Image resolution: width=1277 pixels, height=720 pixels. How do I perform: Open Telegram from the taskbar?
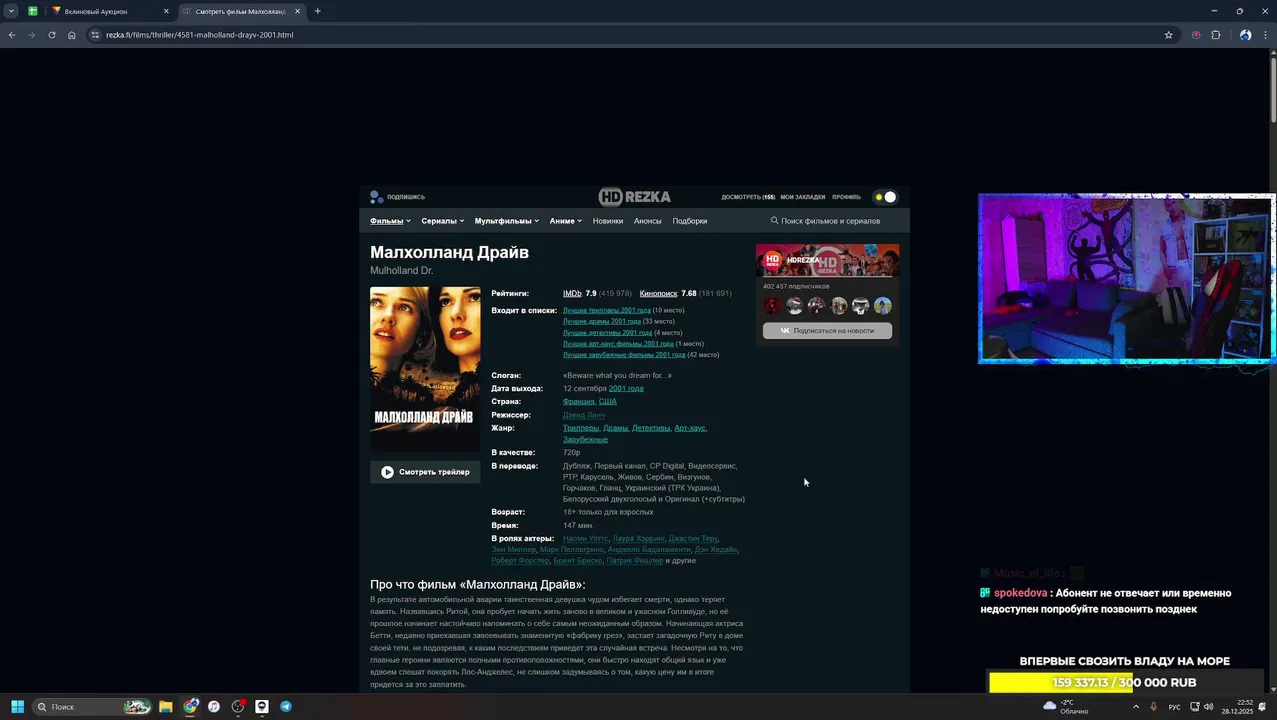pos(286,707)
